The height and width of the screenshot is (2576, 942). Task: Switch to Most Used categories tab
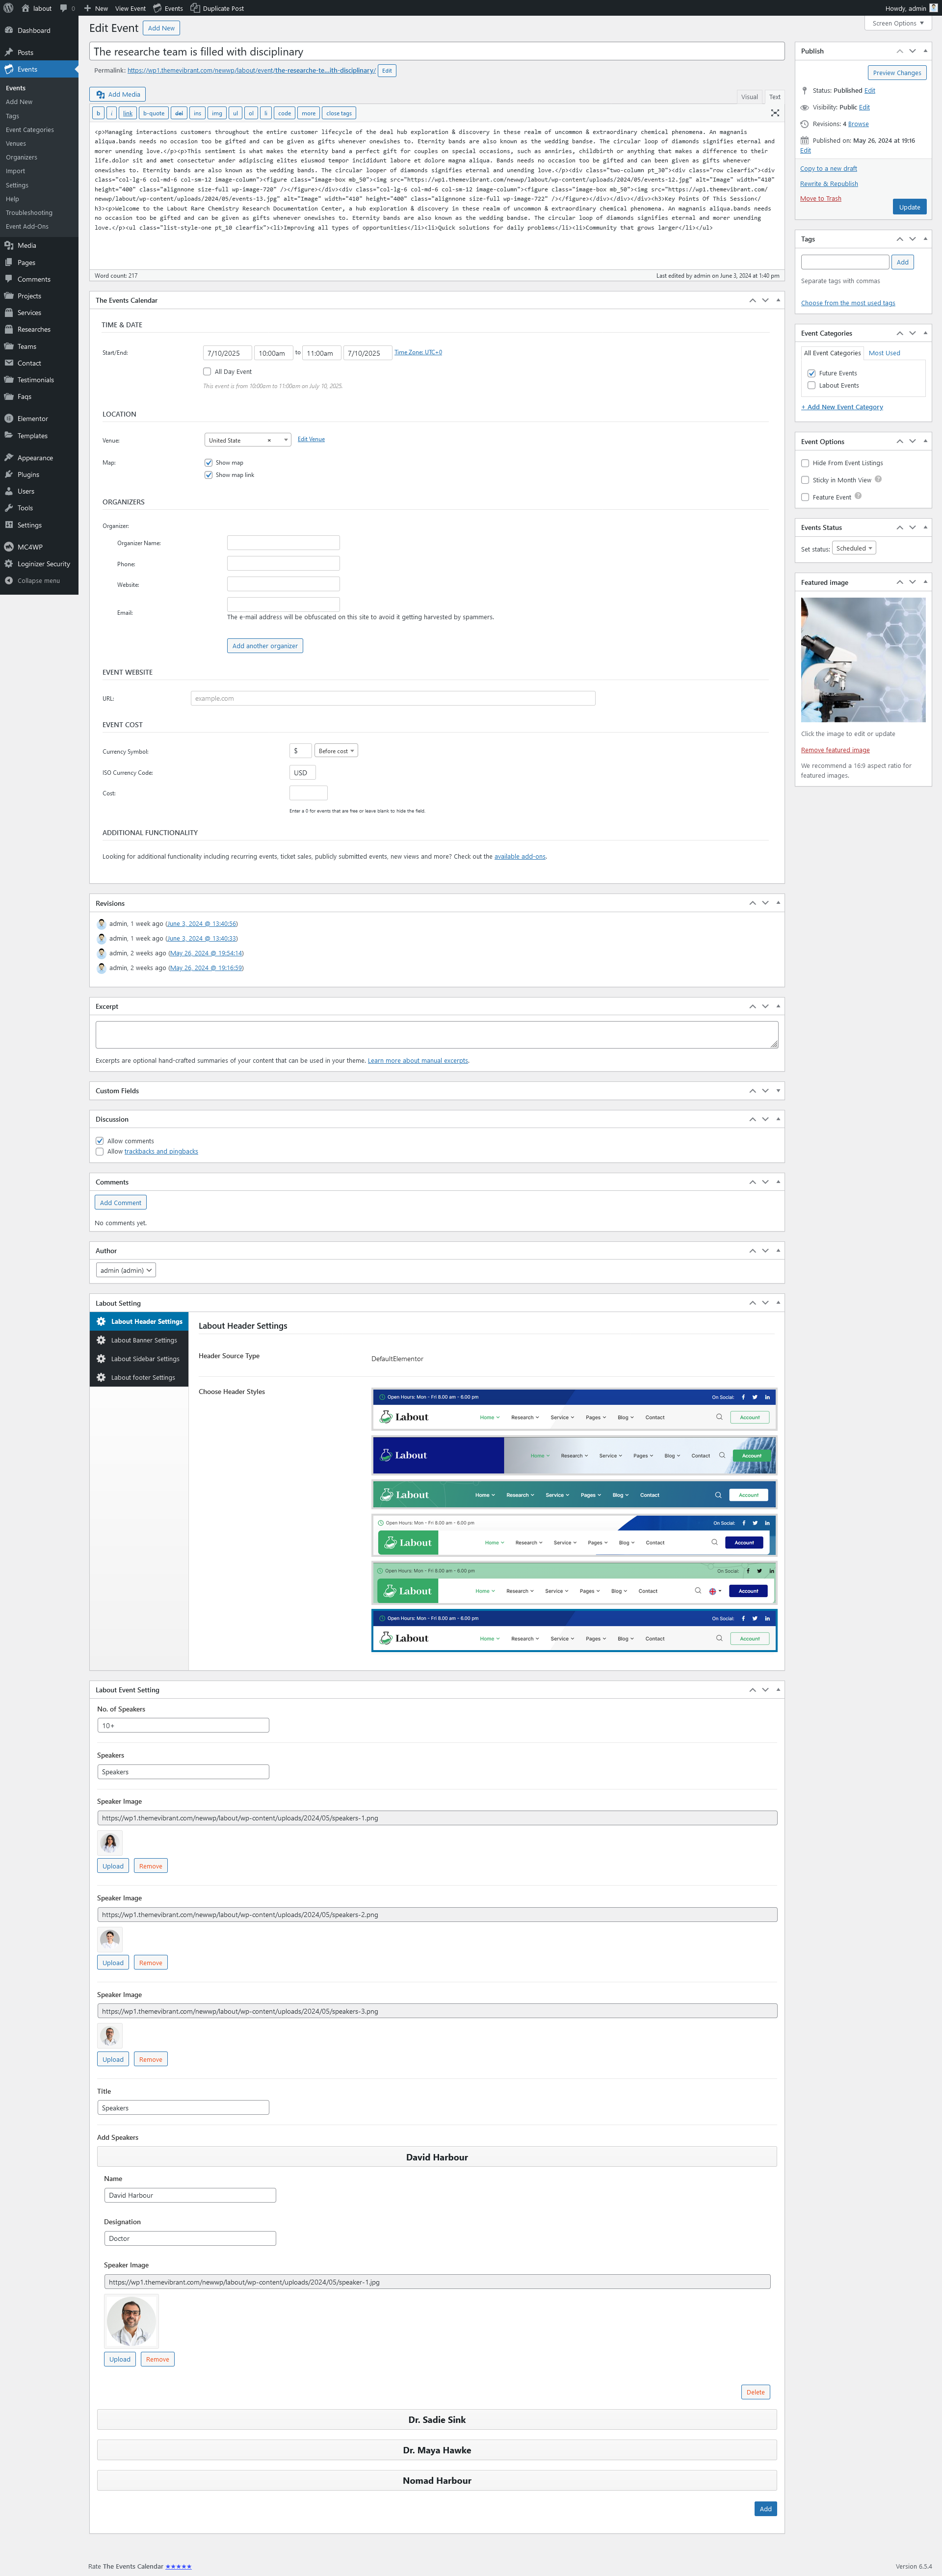point(884,353)
